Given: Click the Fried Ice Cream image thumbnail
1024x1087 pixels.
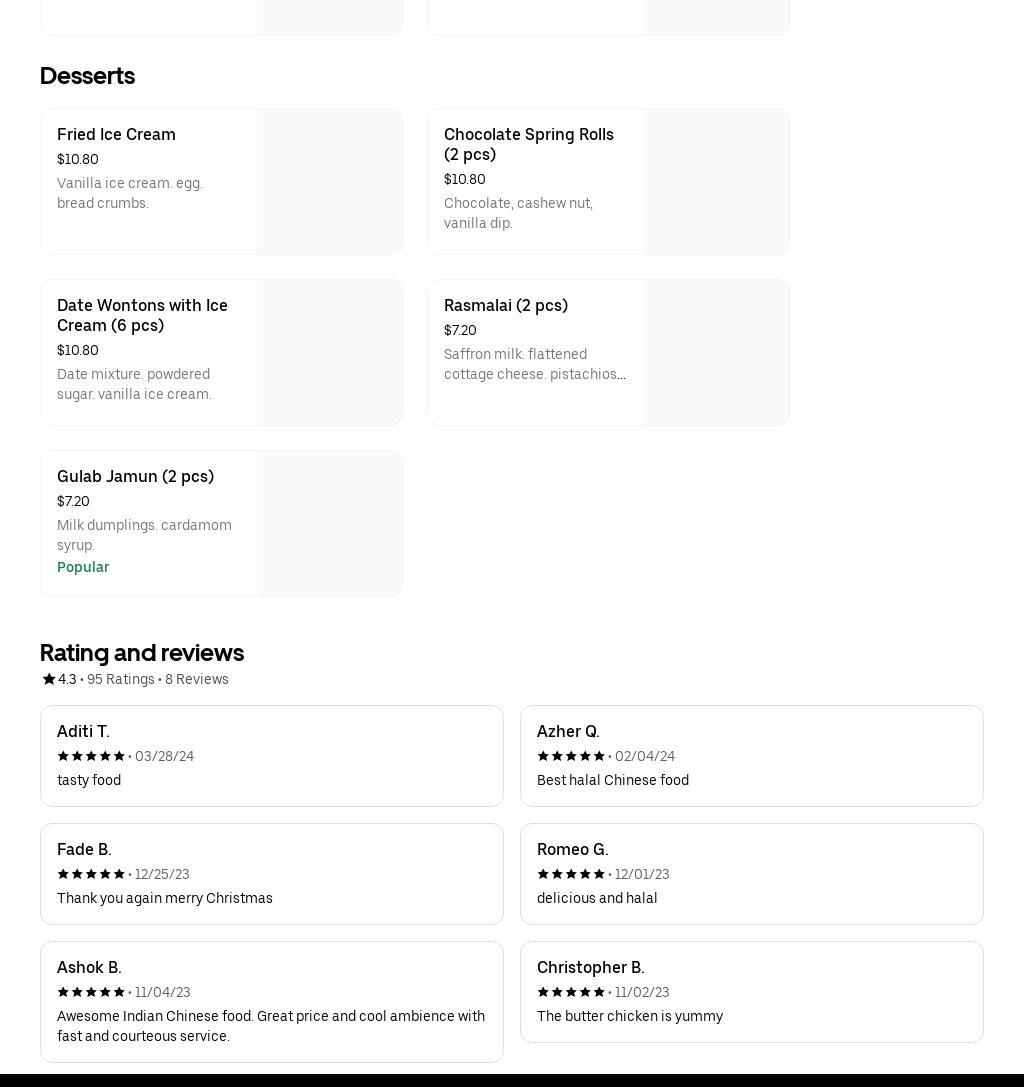Looking at the screenshot, I should click(x=329, y=181).
